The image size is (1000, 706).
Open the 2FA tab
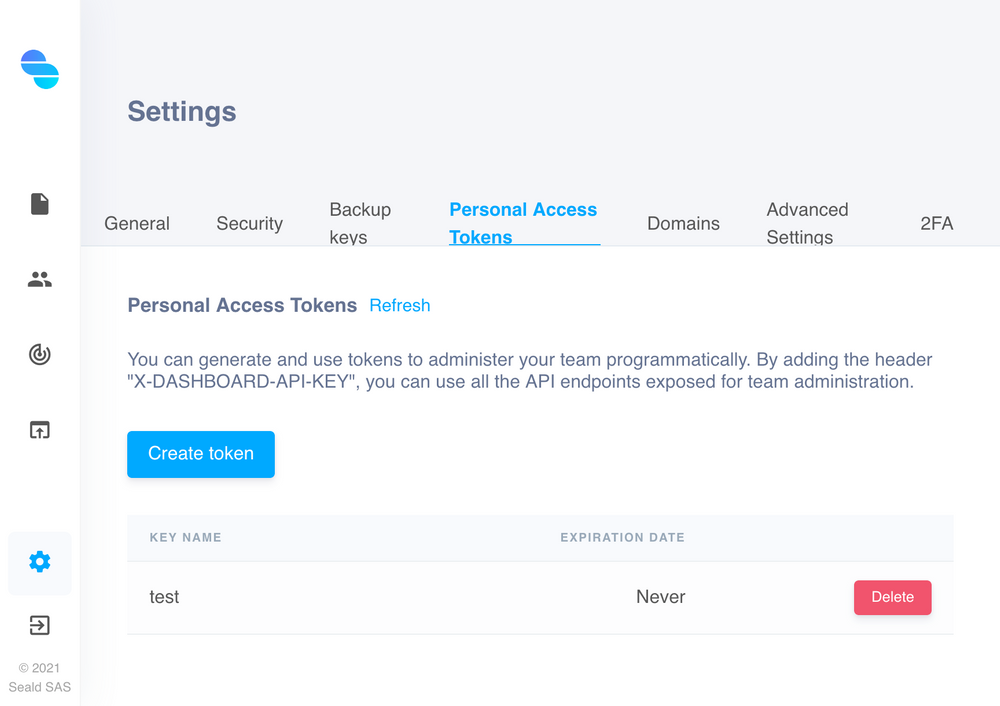pyautogui.click(x=936, y=223)
